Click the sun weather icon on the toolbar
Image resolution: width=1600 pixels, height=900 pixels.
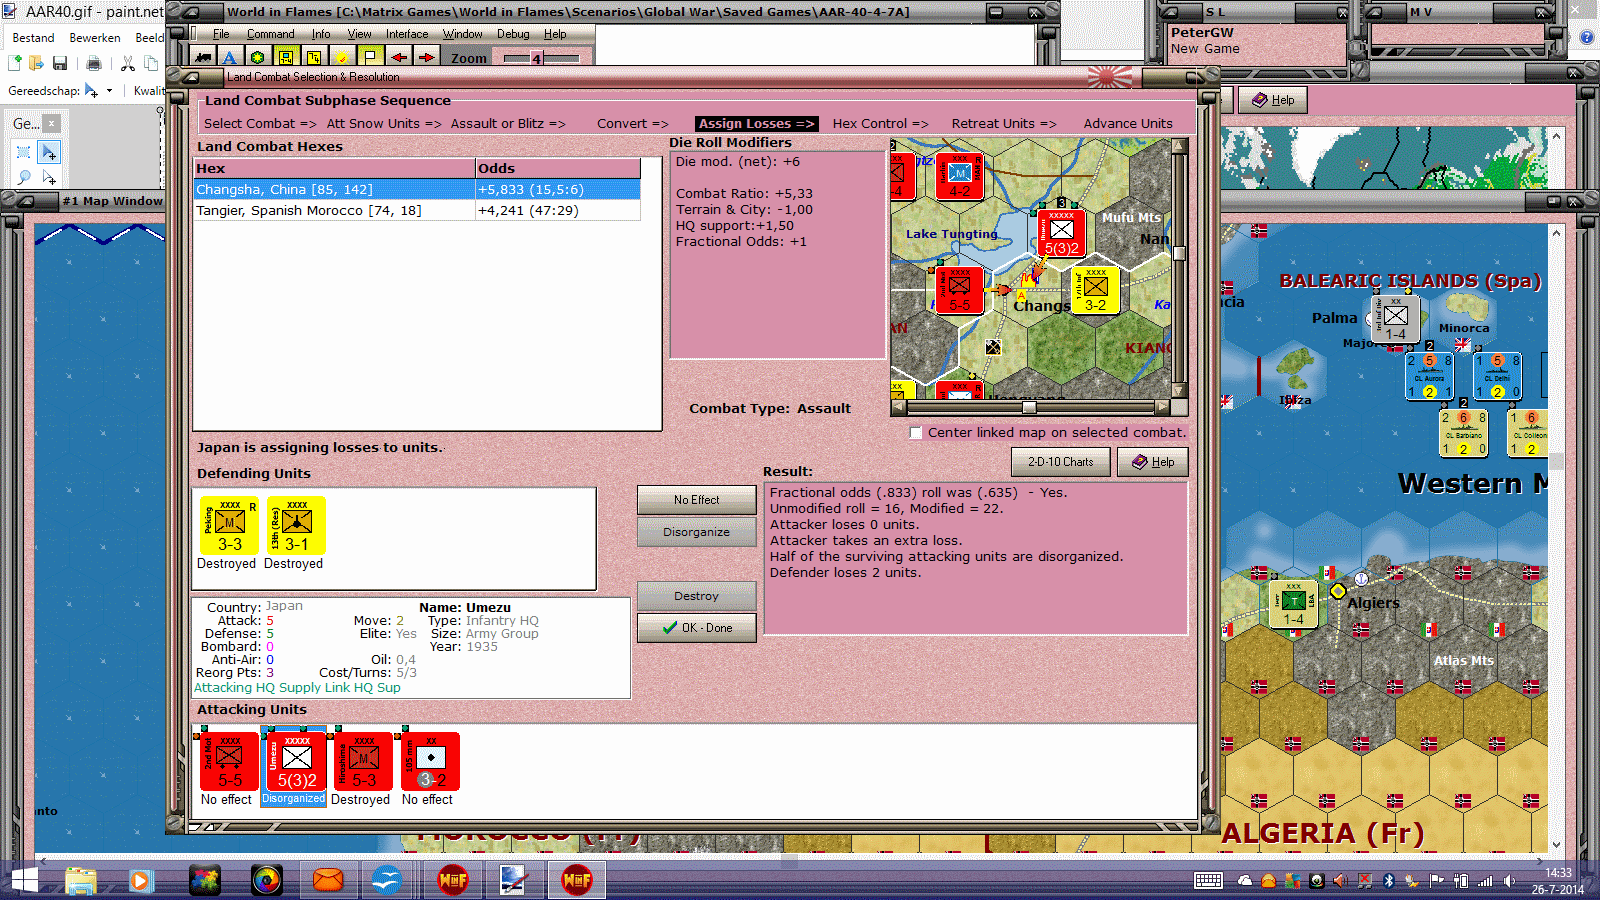click(x=341, y=57)
